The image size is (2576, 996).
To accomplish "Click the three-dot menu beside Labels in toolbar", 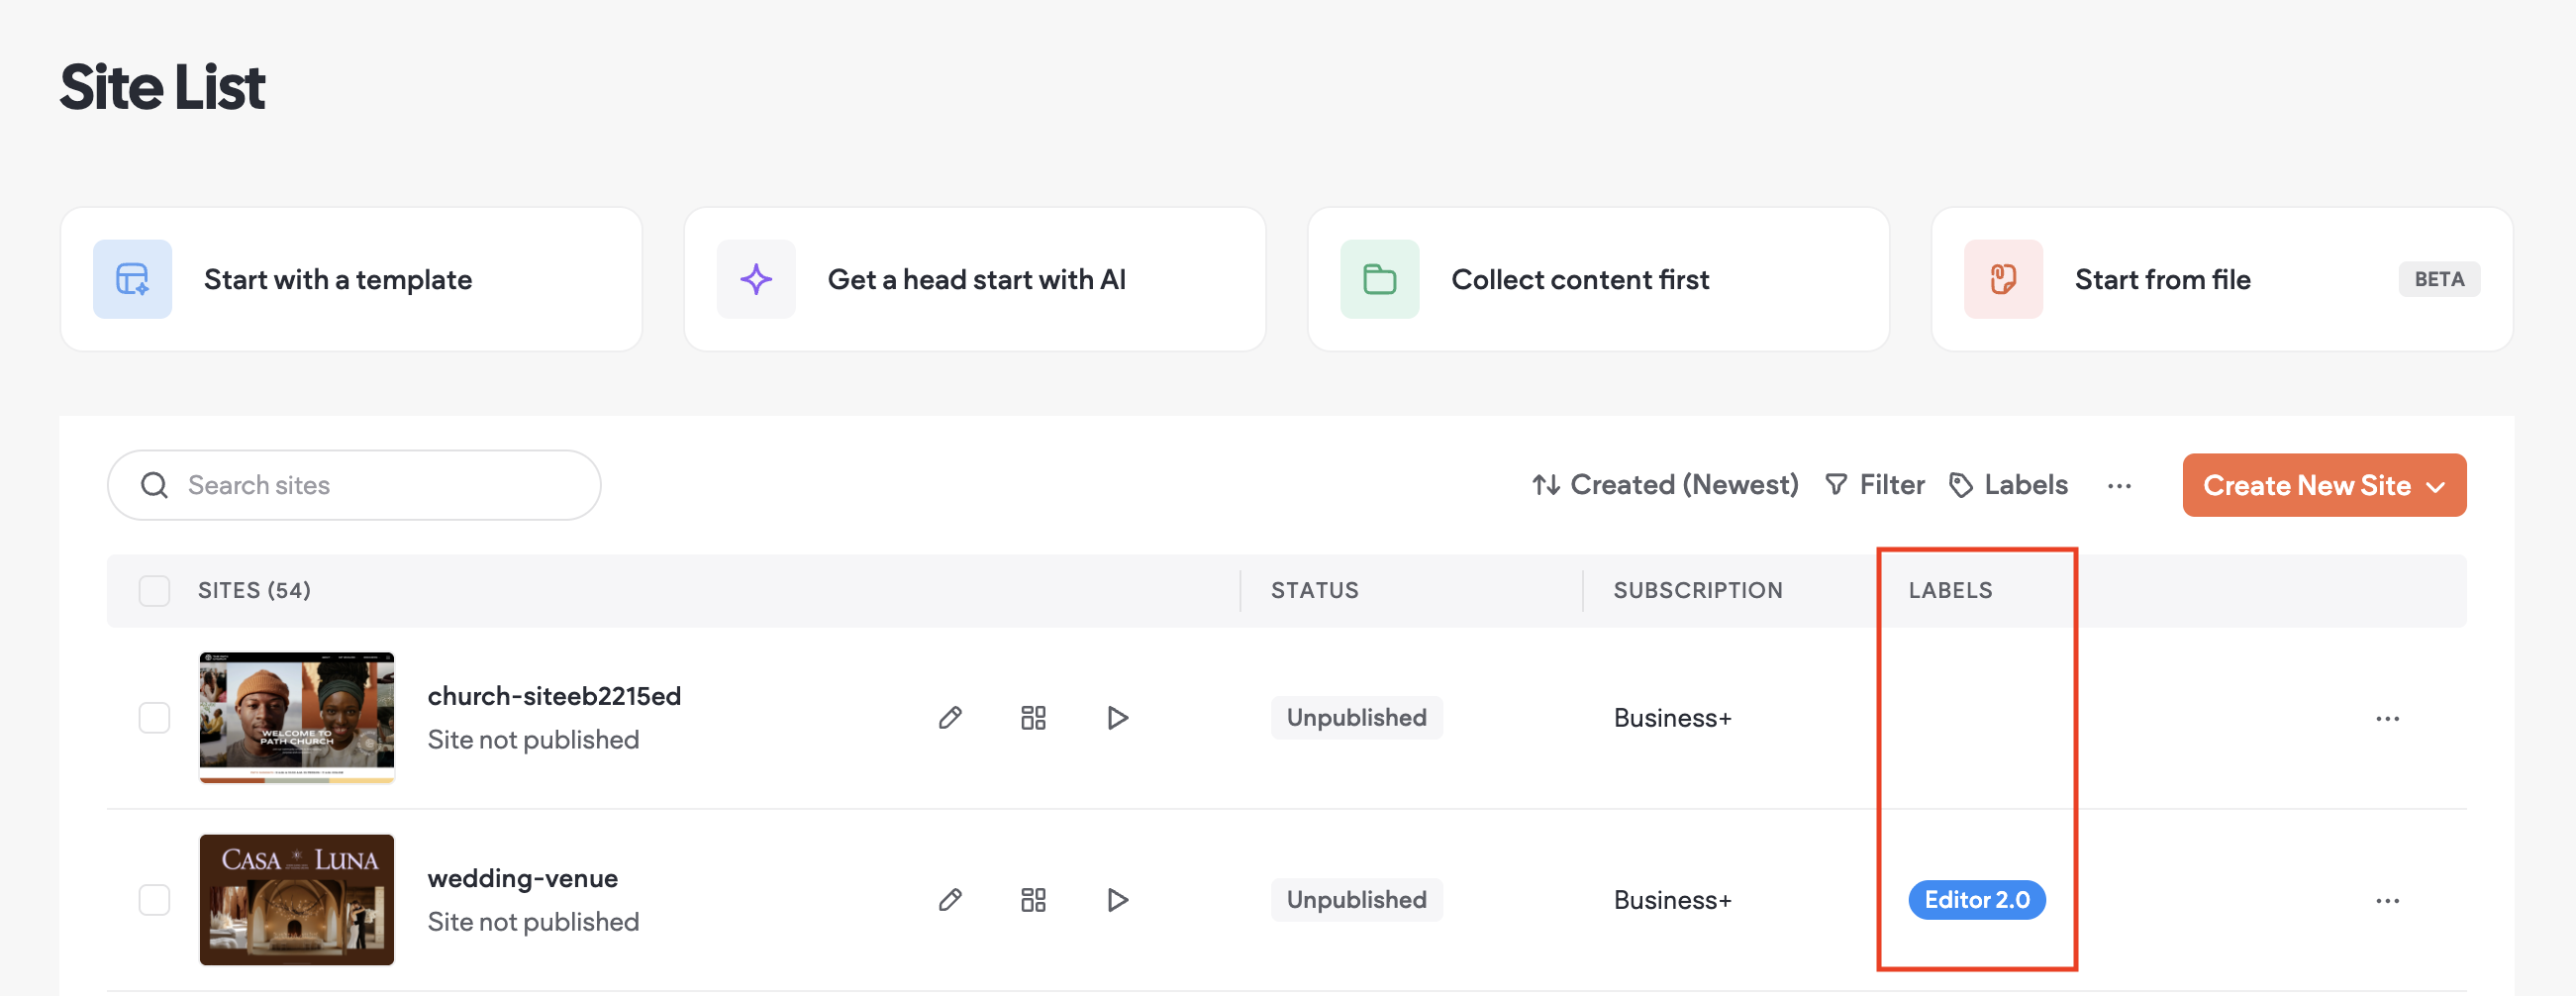I will pos(2118,486).
